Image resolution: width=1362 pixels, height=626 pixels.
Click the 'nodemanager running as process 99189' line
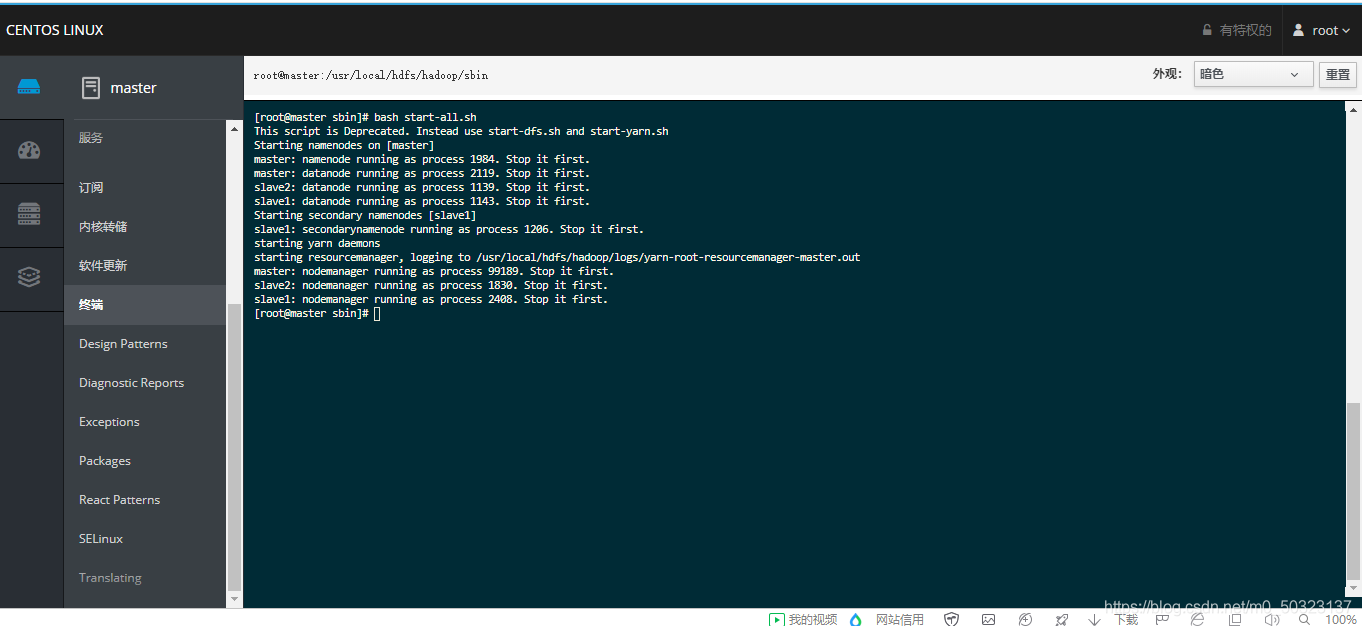(x=434, y=271)
